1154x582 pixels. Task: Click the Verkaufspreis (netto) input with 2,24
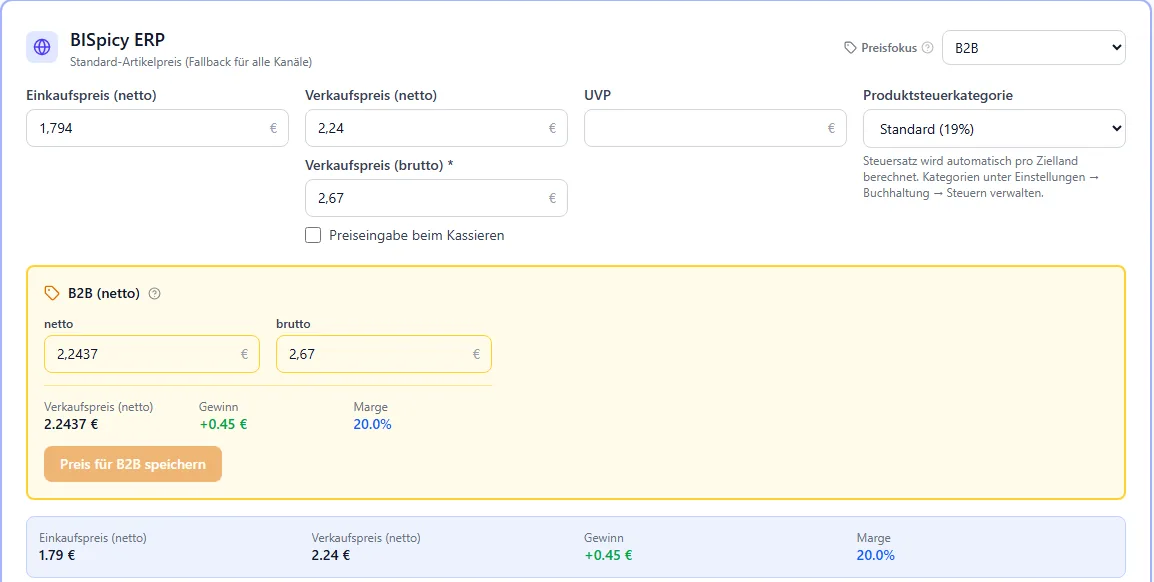(x=436, y=128)
